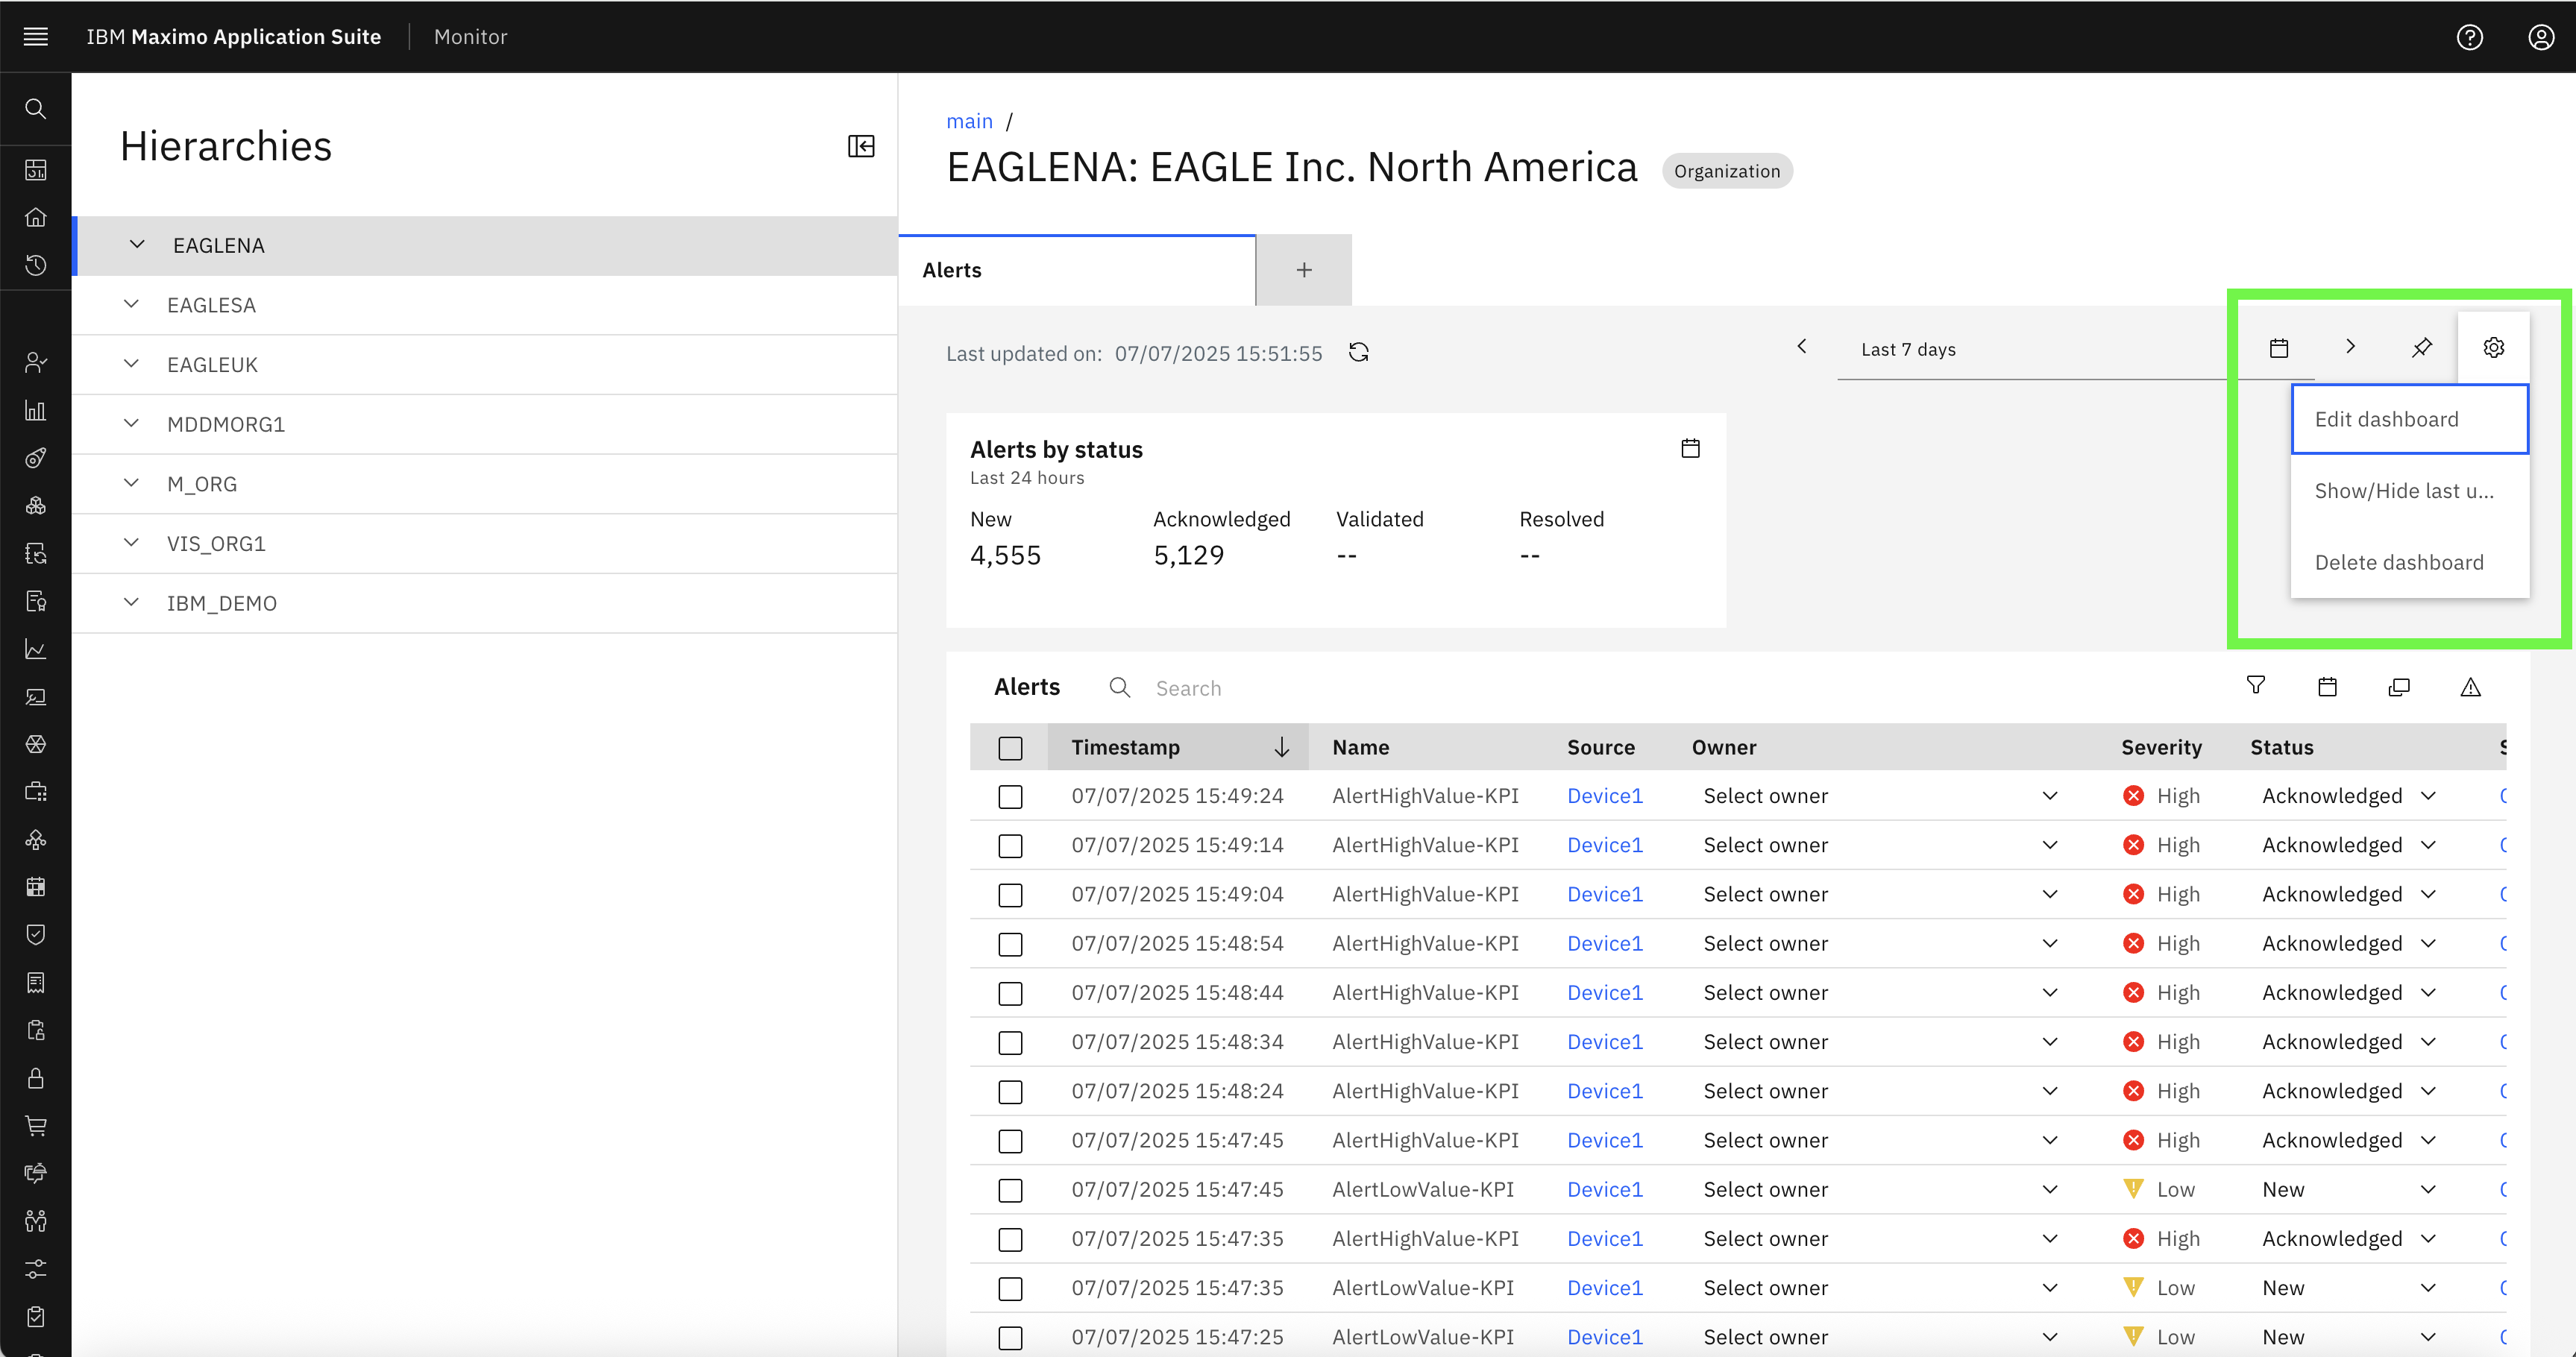Image resolution: width=2576 pixels, height=1357 pixels.
Task: Open the shopping cart icon in sidebar
Action: (36, 1125)
